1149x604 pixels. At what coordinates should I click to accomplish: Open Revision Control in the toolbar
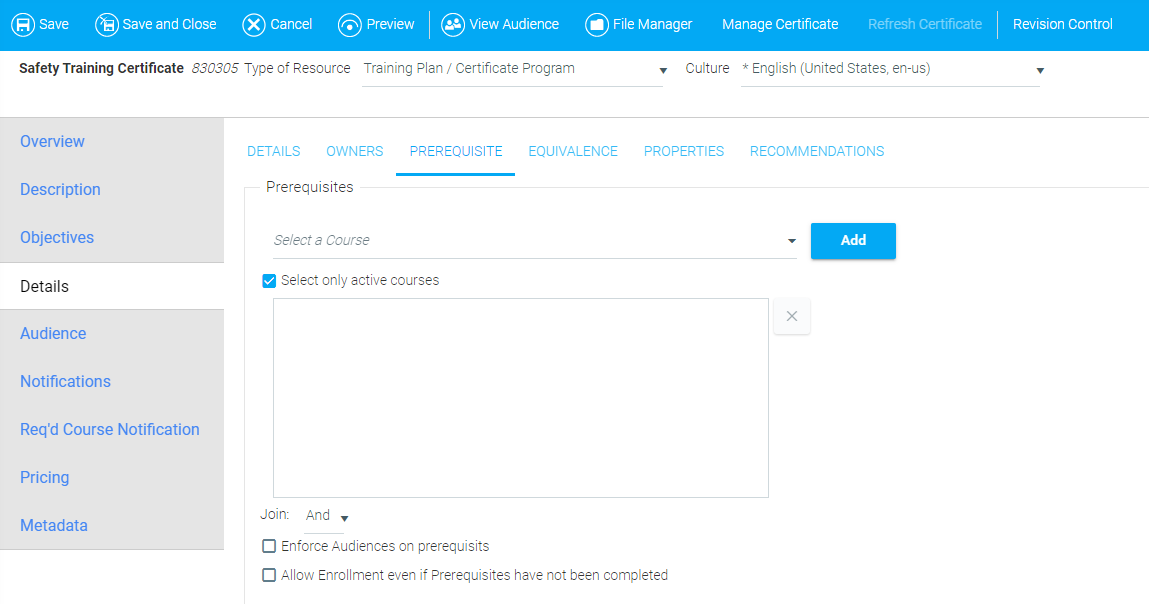tap(1062, 24)
